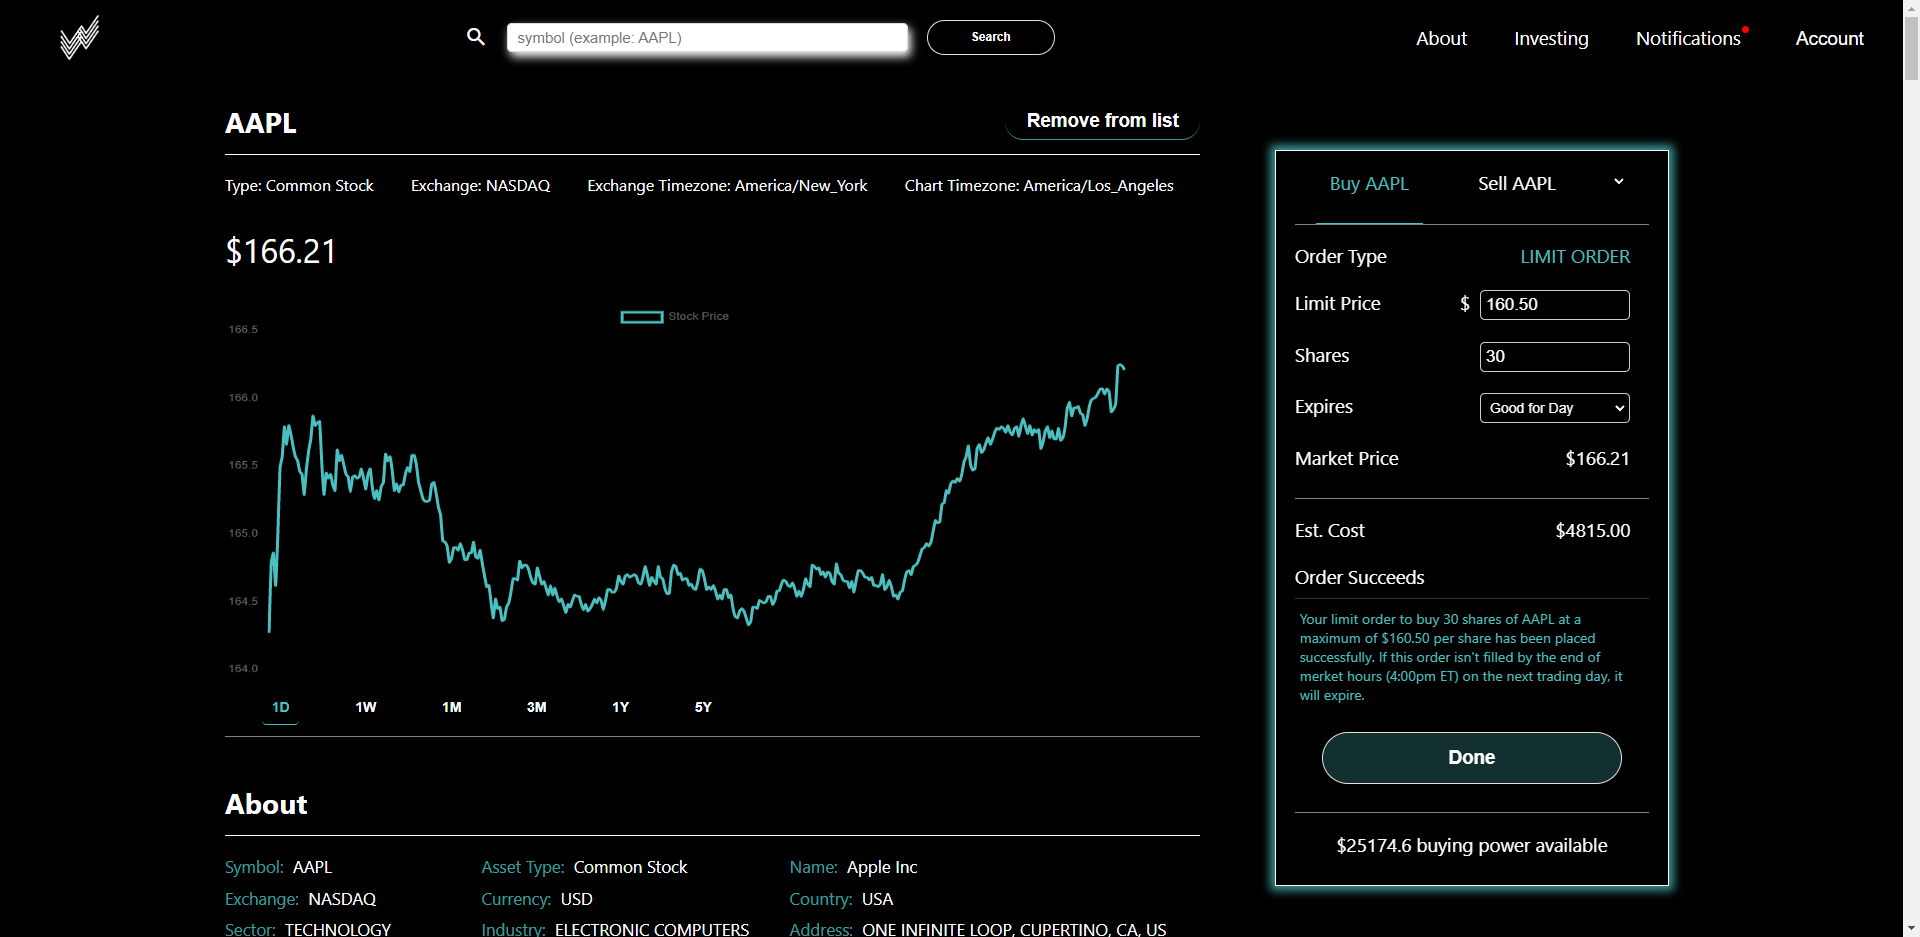1920x937 pixels.
Task: Click Chart Timezone: America/Los_Angeles text
Action: (1039, 186)
